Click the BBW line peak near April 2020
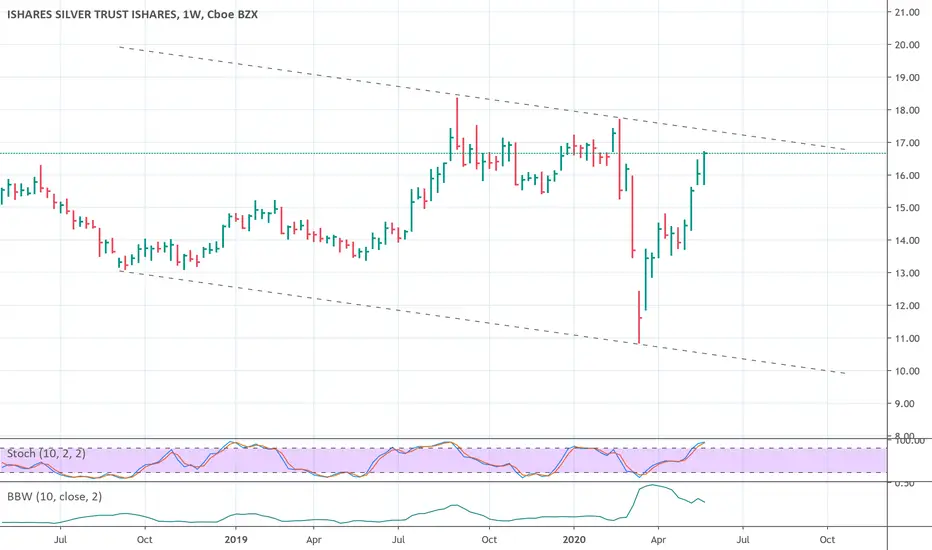Screen dimensions: 932x550 652,485
